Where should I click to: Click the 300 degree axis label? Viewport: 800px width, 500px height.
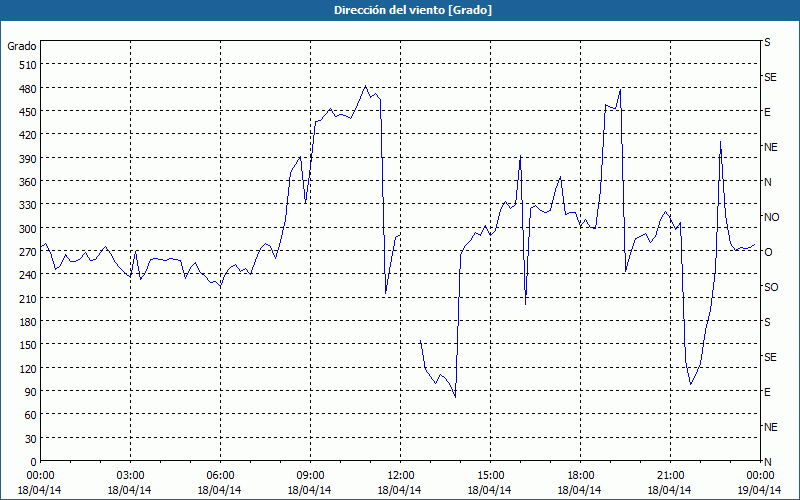pos(28,229)
